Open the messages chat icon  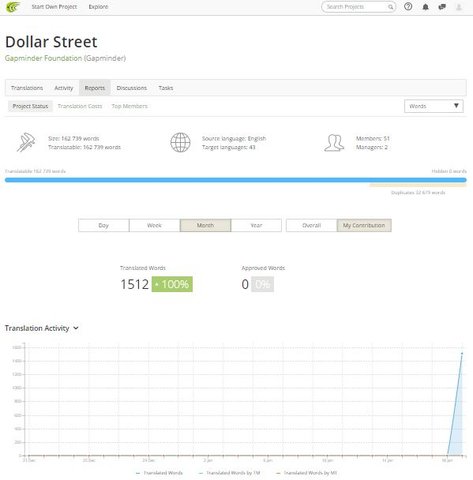point(442,7)
